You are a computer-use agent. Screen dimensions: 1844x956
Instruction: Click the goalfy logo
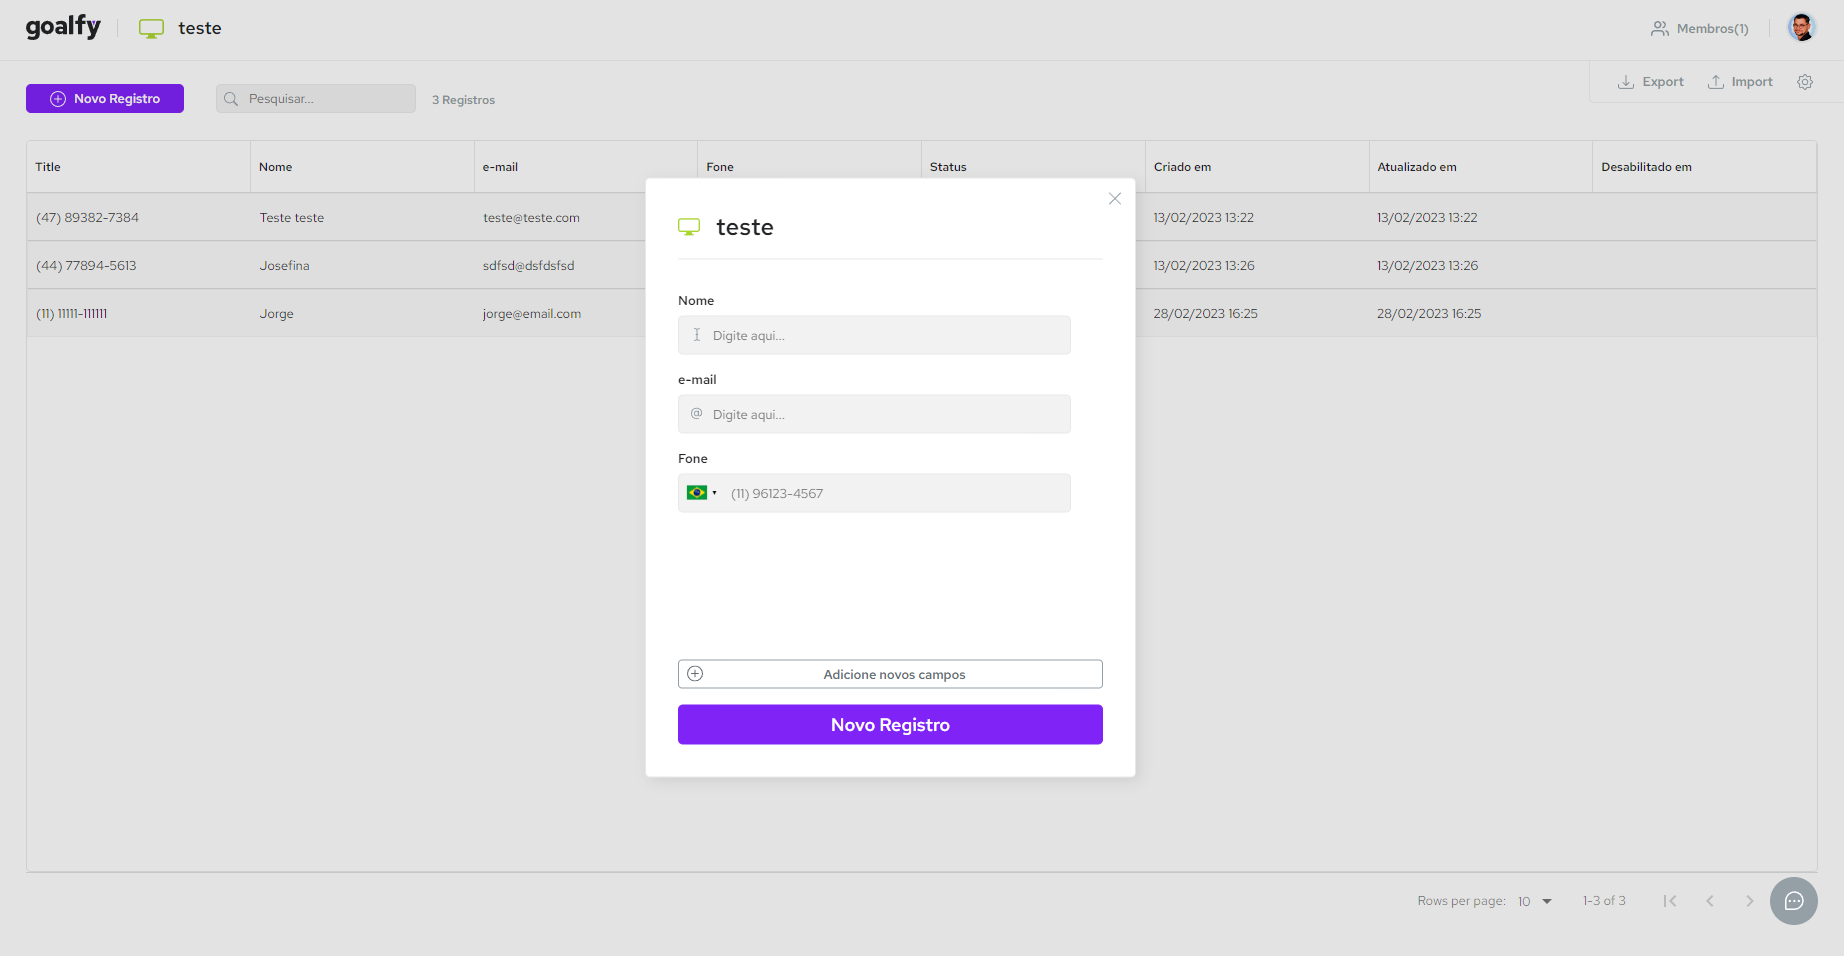click(x=63, y=27)
